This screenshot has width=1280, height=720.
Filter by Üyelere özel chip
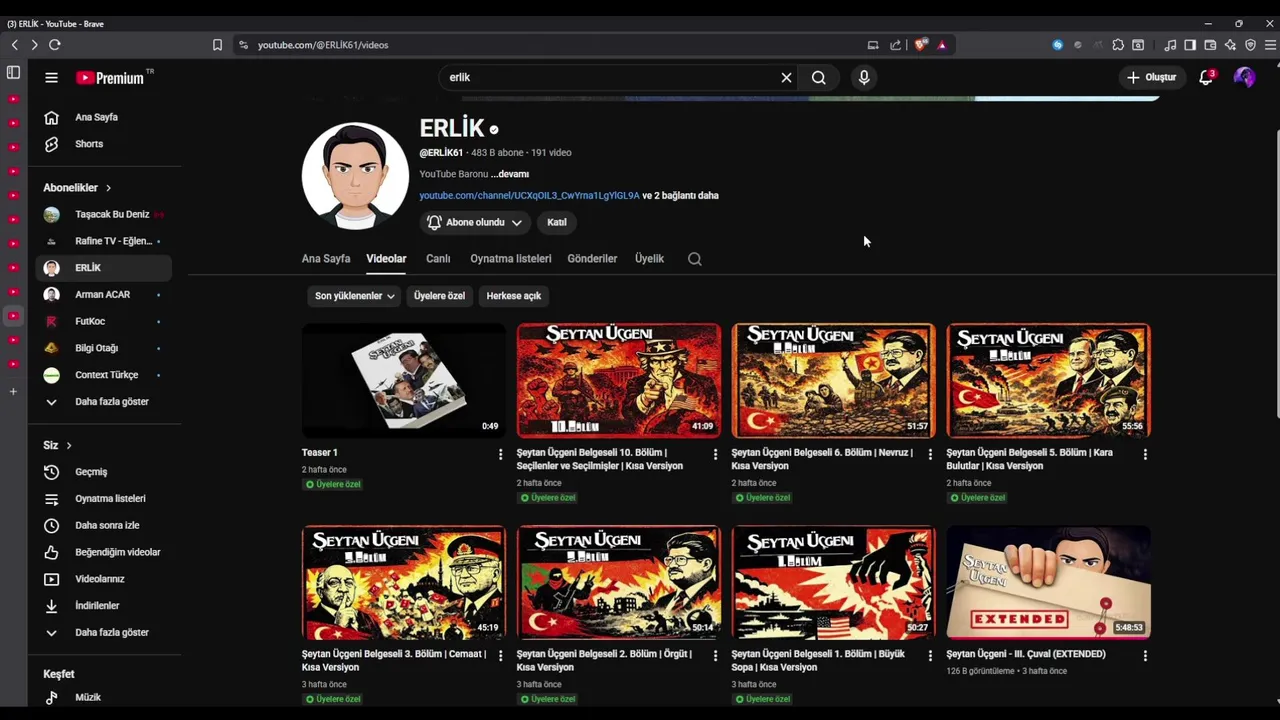(440, 296)
